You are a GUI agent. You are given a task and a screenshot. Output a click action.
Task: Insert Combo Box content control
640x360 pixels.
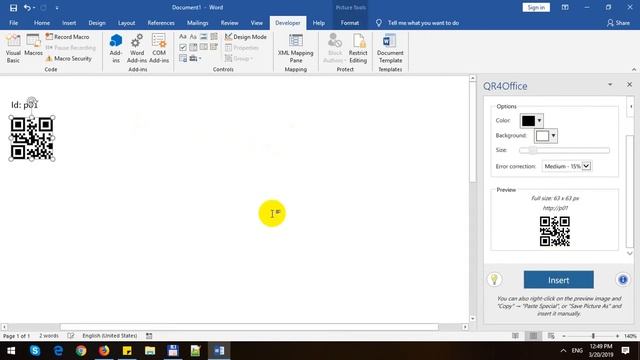pyautogui.click(x=193, y=47)
